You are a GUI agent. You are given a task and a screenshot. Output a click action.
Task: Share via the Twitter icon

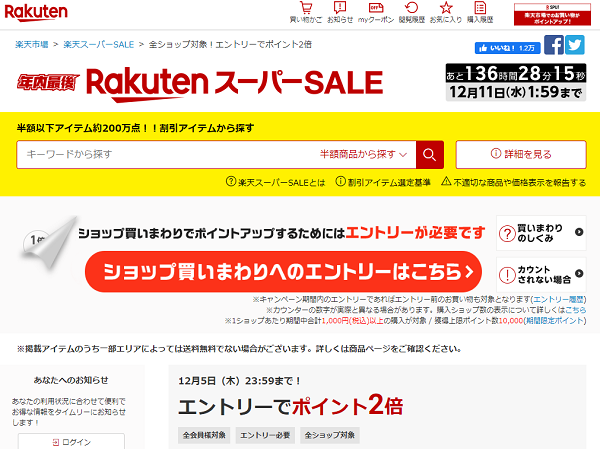[575, 45]
